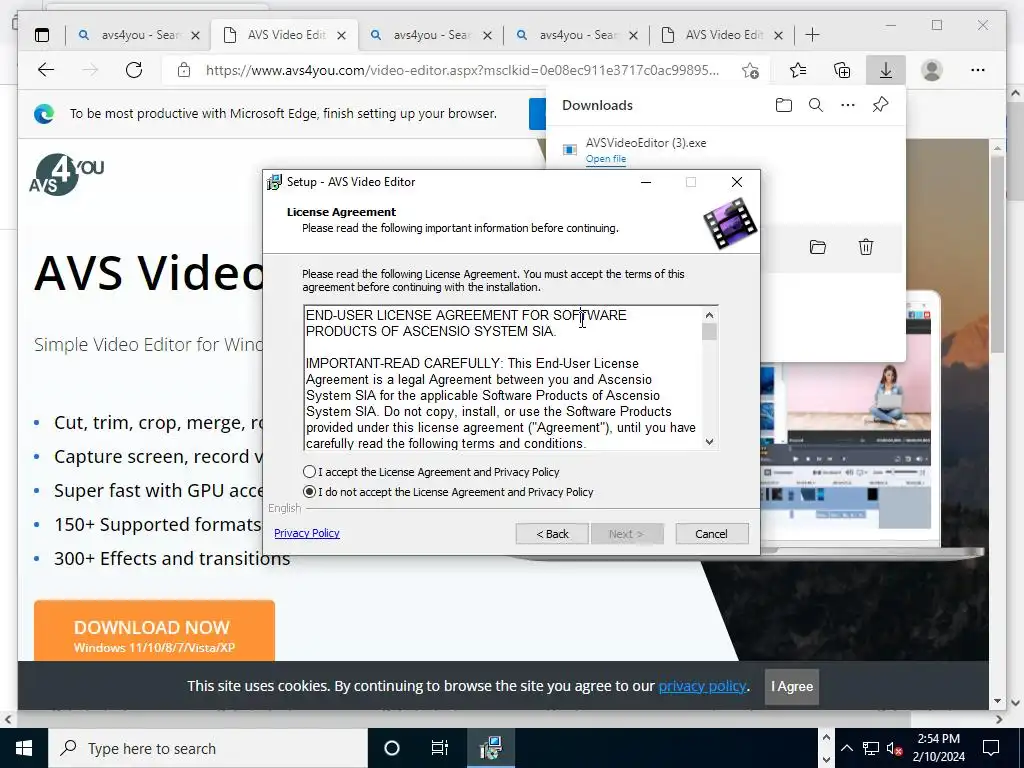Viewport: 1024px width, 768px height.
Task: Click the muted volume tray icon
Action: click(894, 748)
